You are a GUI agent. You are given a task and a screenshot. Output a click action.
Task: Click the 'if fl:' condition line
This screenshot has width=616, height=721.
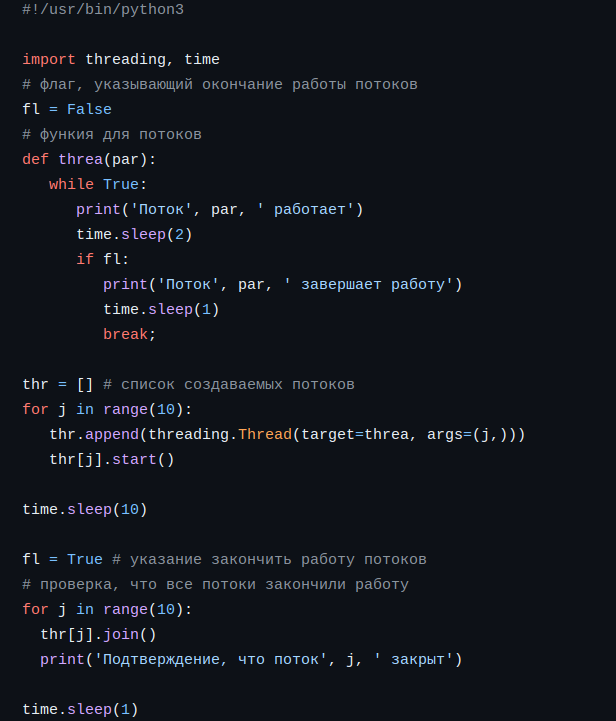pyautogui.click(x=103, y=259)
